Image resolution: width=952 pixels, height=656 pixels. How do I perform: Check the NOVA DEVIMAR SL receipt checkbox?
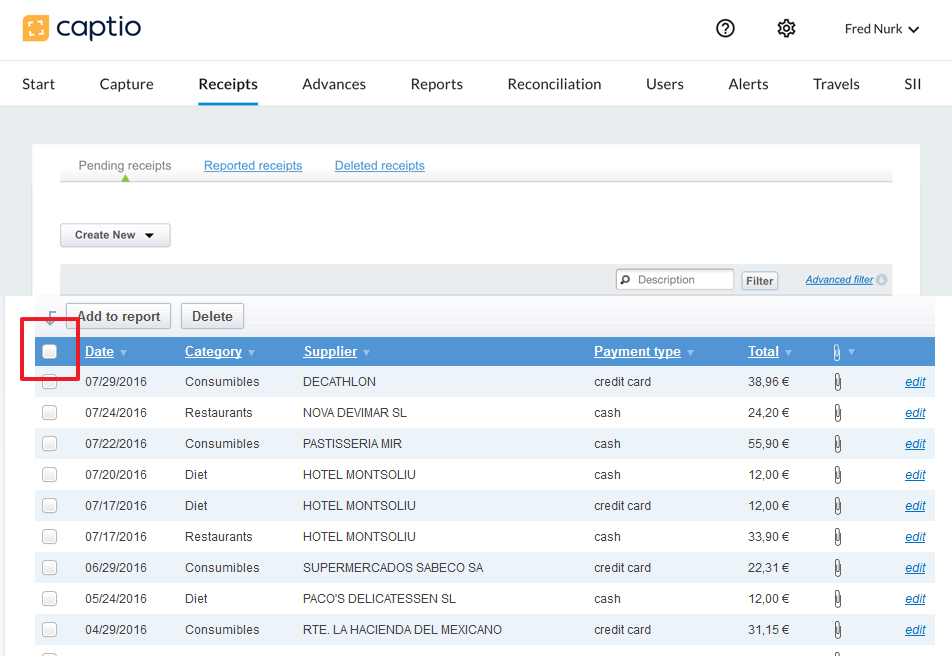click(50, 413)
